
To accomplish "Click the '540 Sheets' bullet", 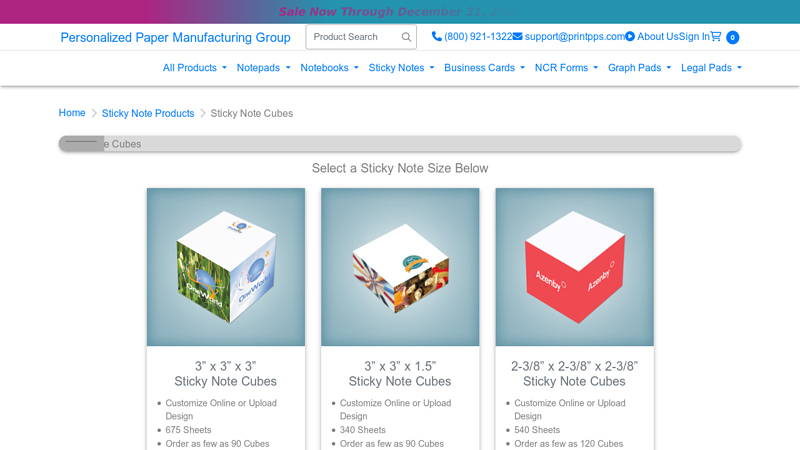I will pyautogui.click(x=537, y=430).
